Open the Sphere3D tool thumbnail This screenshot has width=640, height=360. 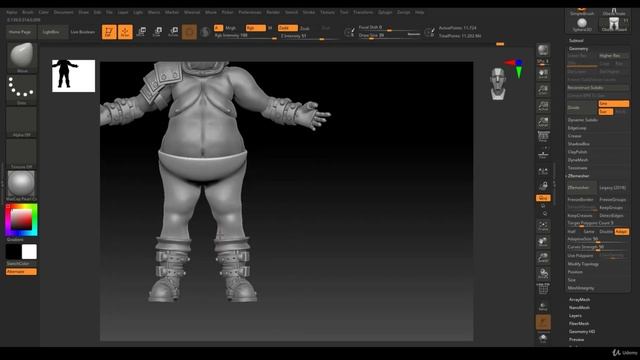coord(582,24)
